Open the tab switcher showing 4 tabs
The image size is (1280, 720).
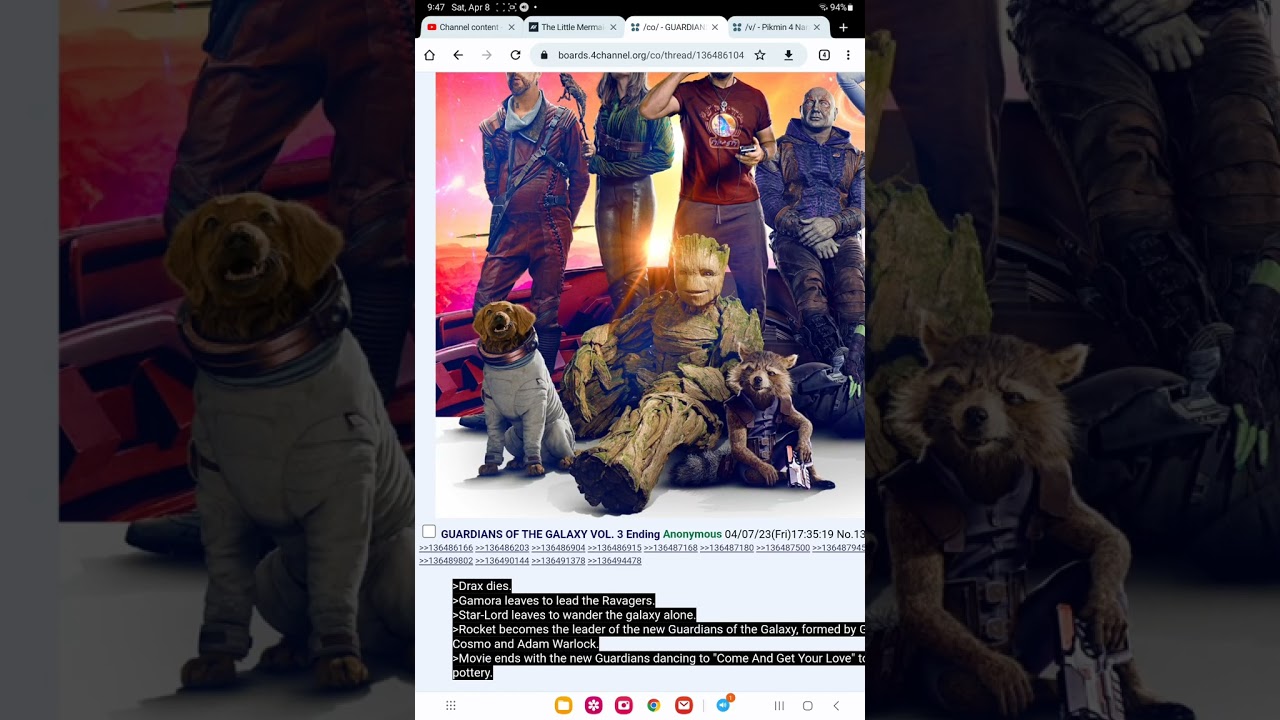click(824, 55)
